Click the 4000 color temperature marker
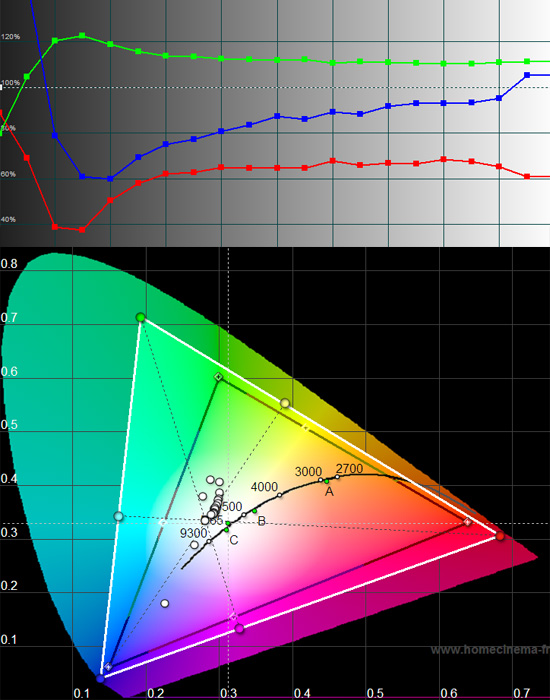Image resolution: width=550 pixels, height=700 pixels. pos(280,495)
